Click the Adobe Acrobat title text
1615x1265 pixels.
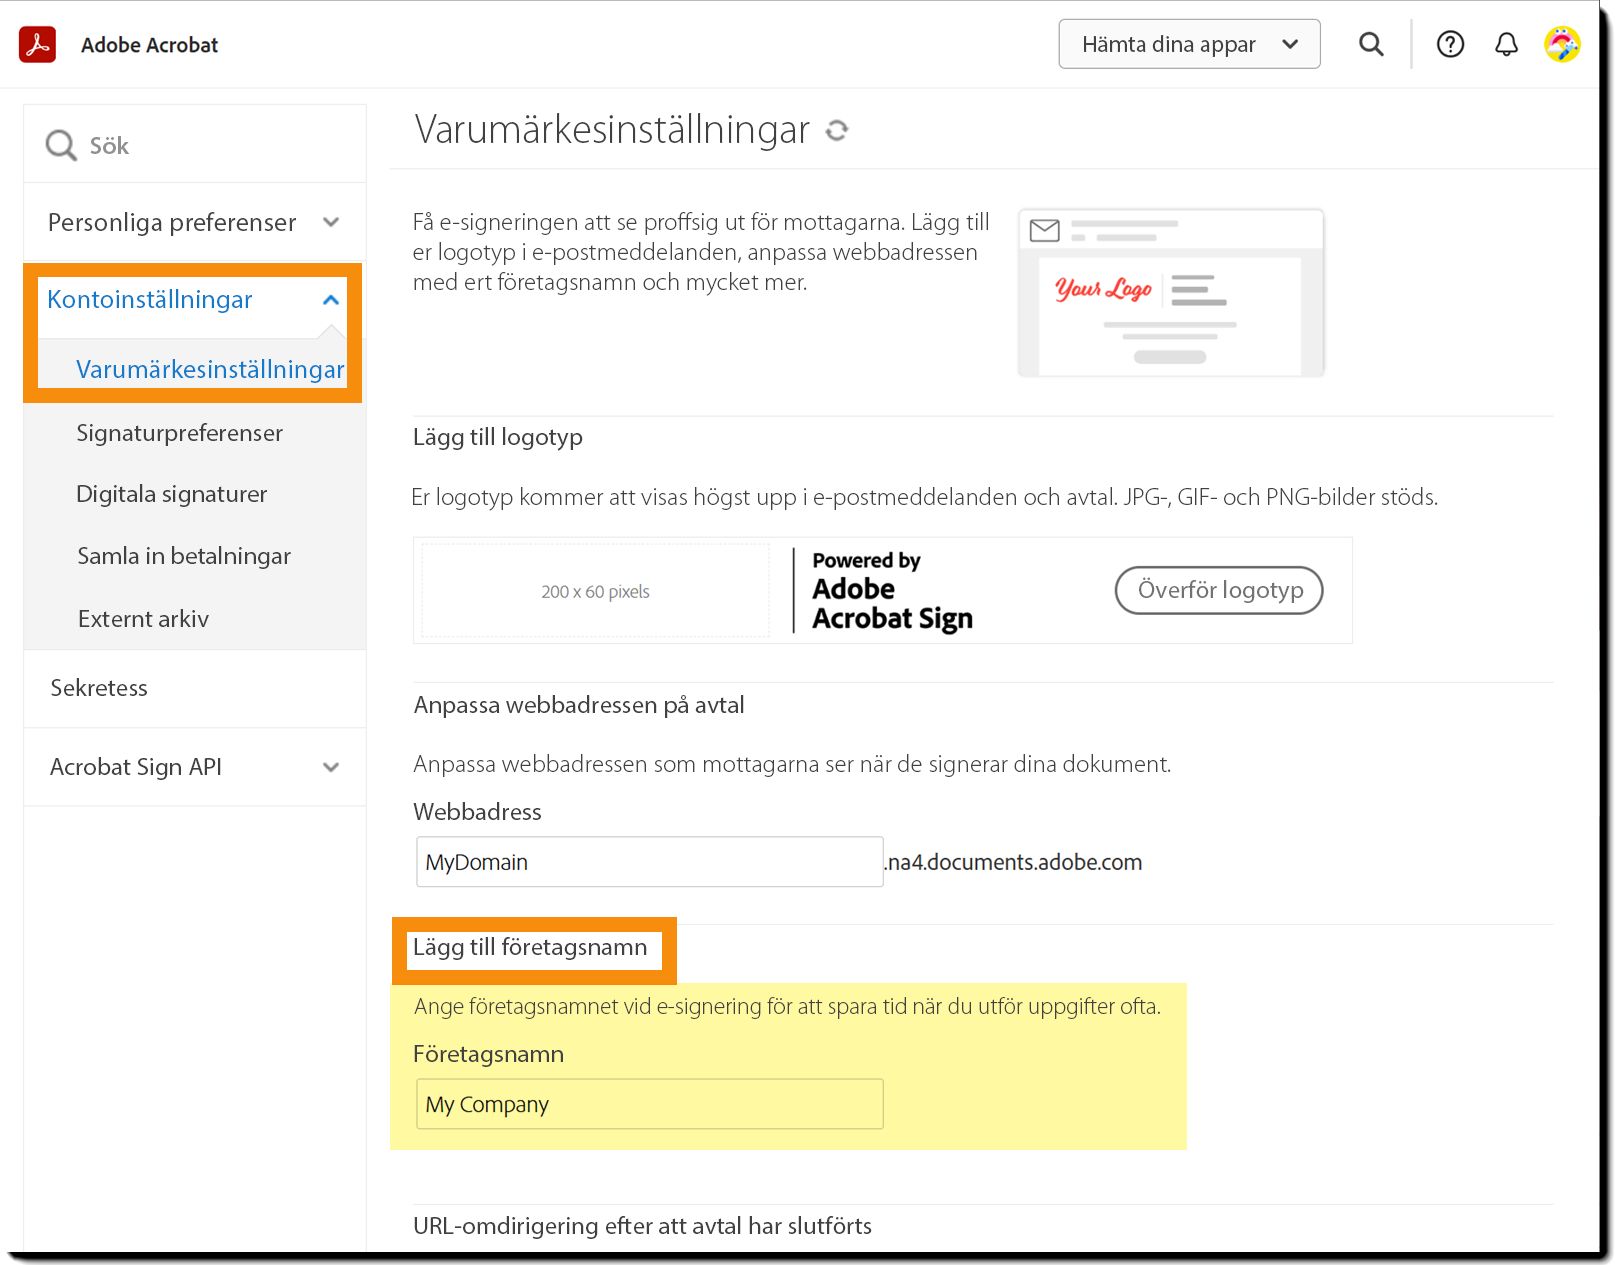pyautogui.click(x=150, y=45)
